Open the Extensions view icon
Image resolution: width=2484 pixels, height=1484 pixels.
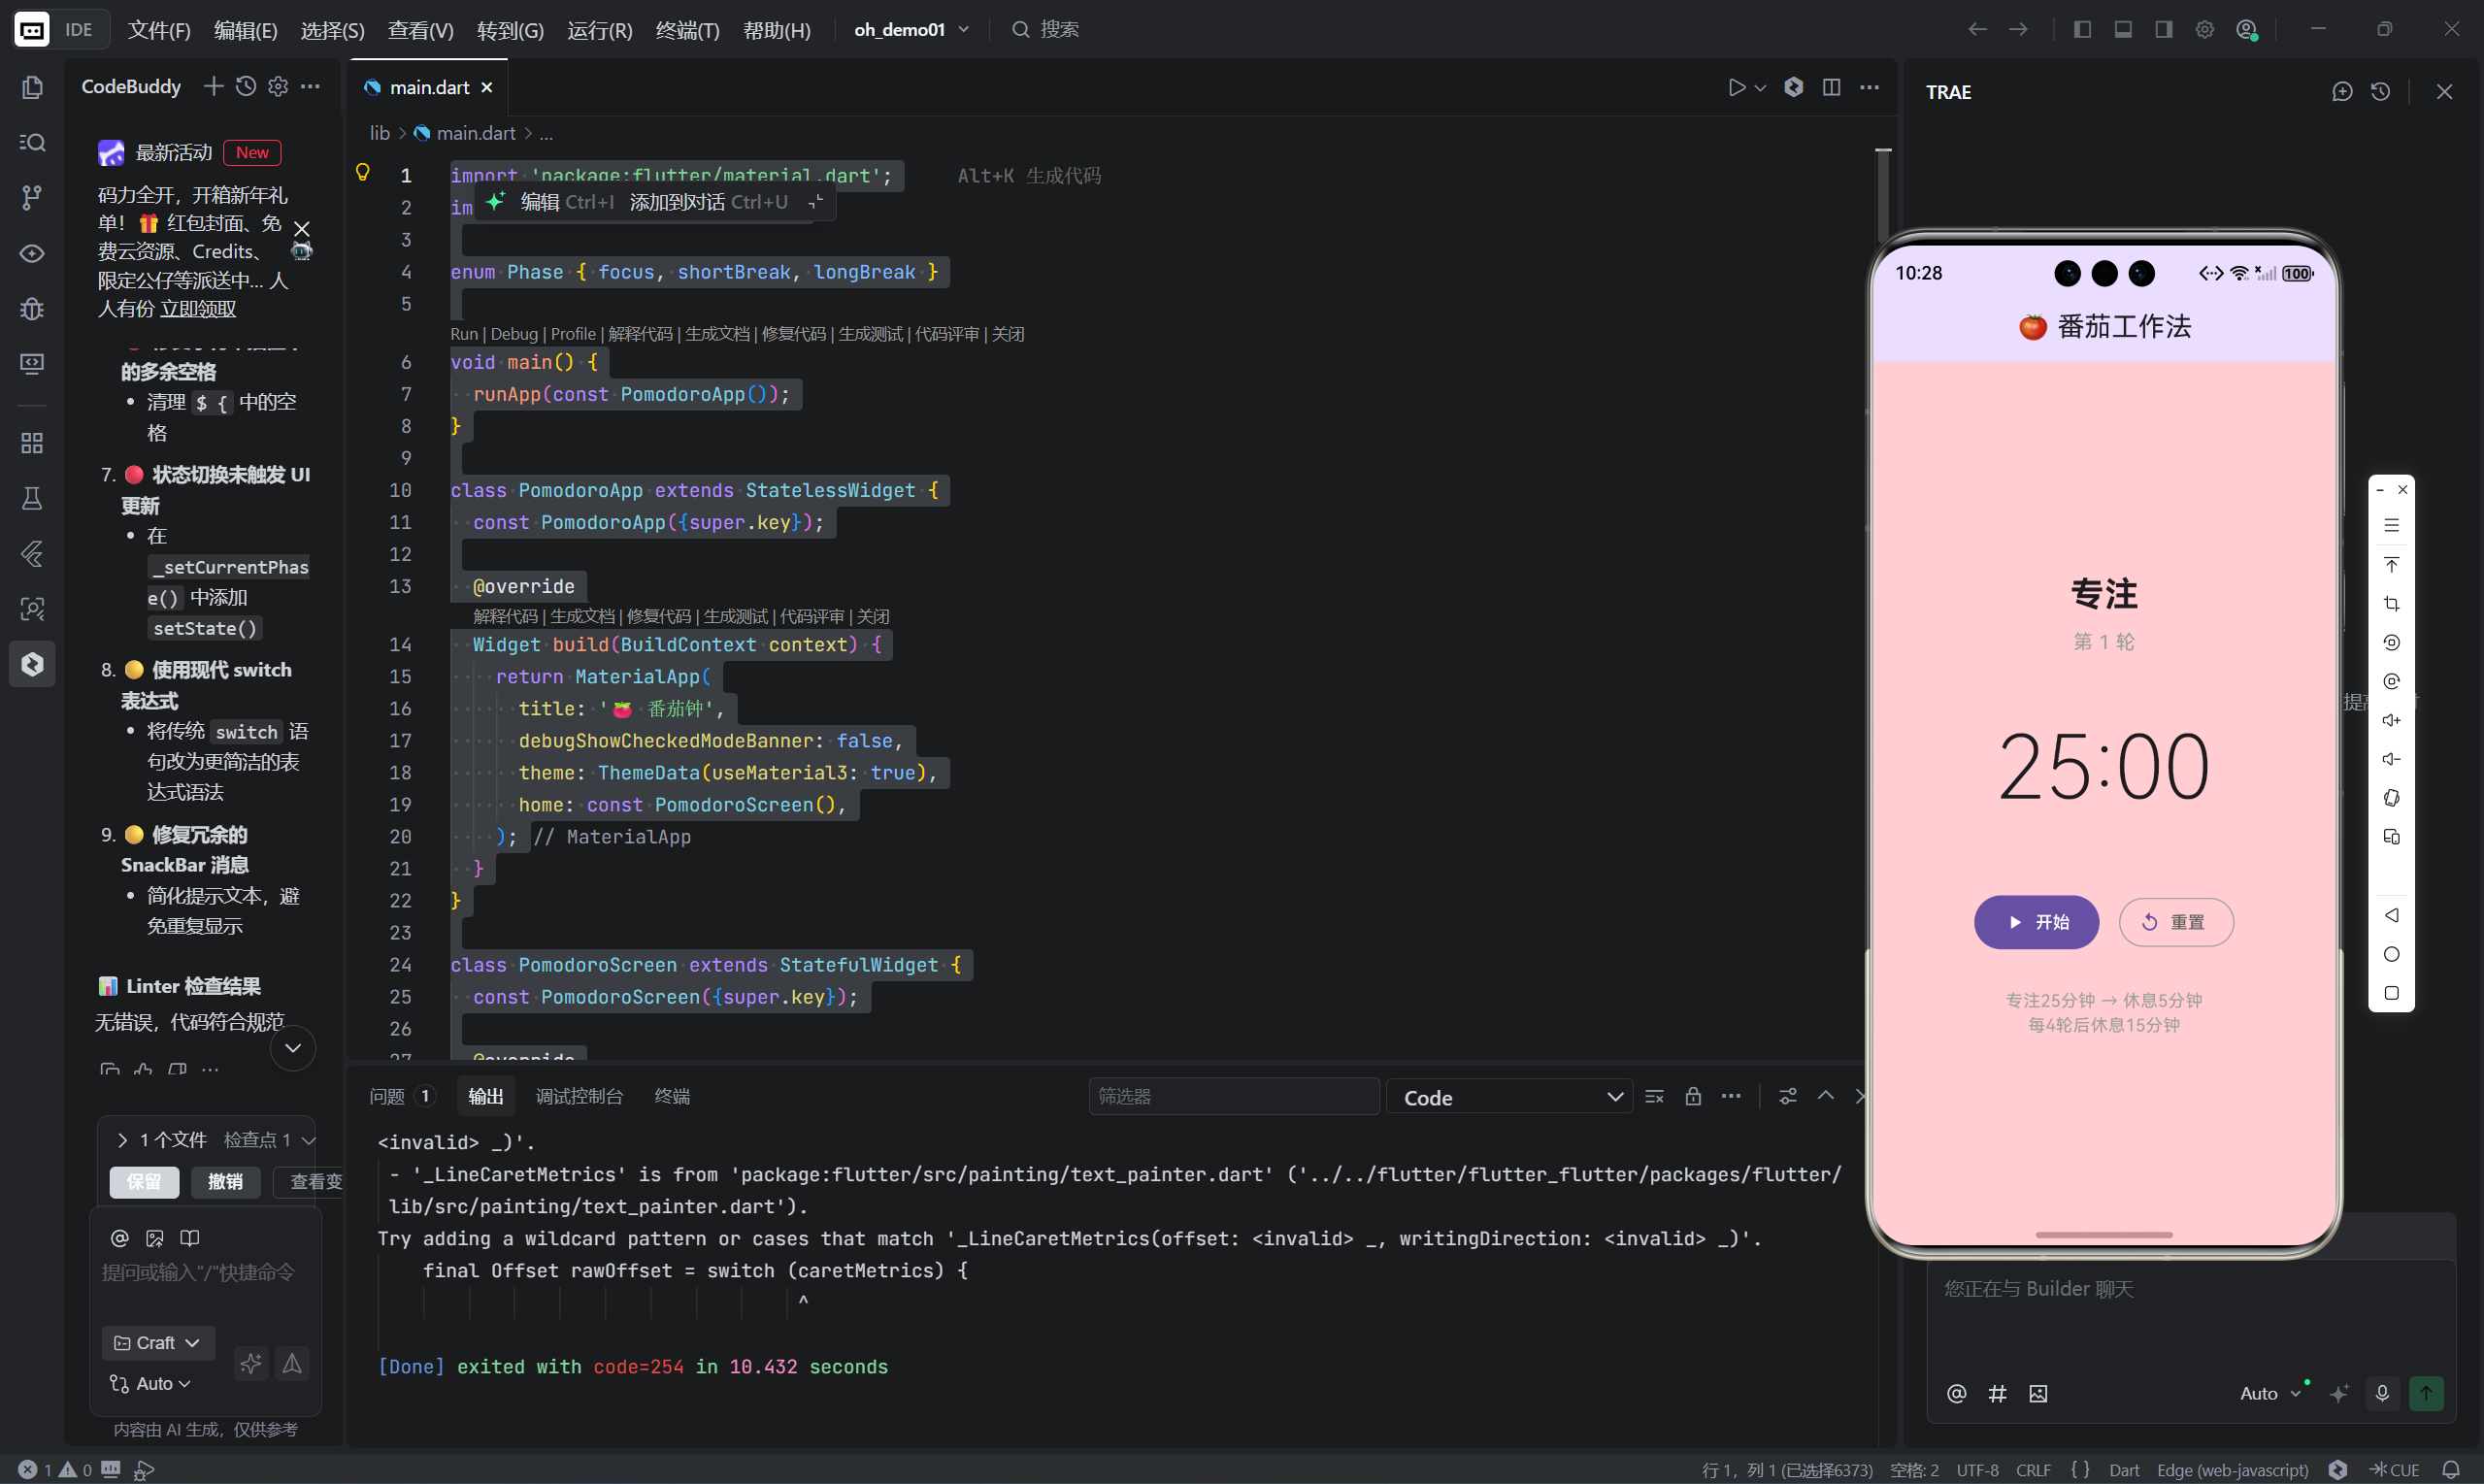click(32, 443)
